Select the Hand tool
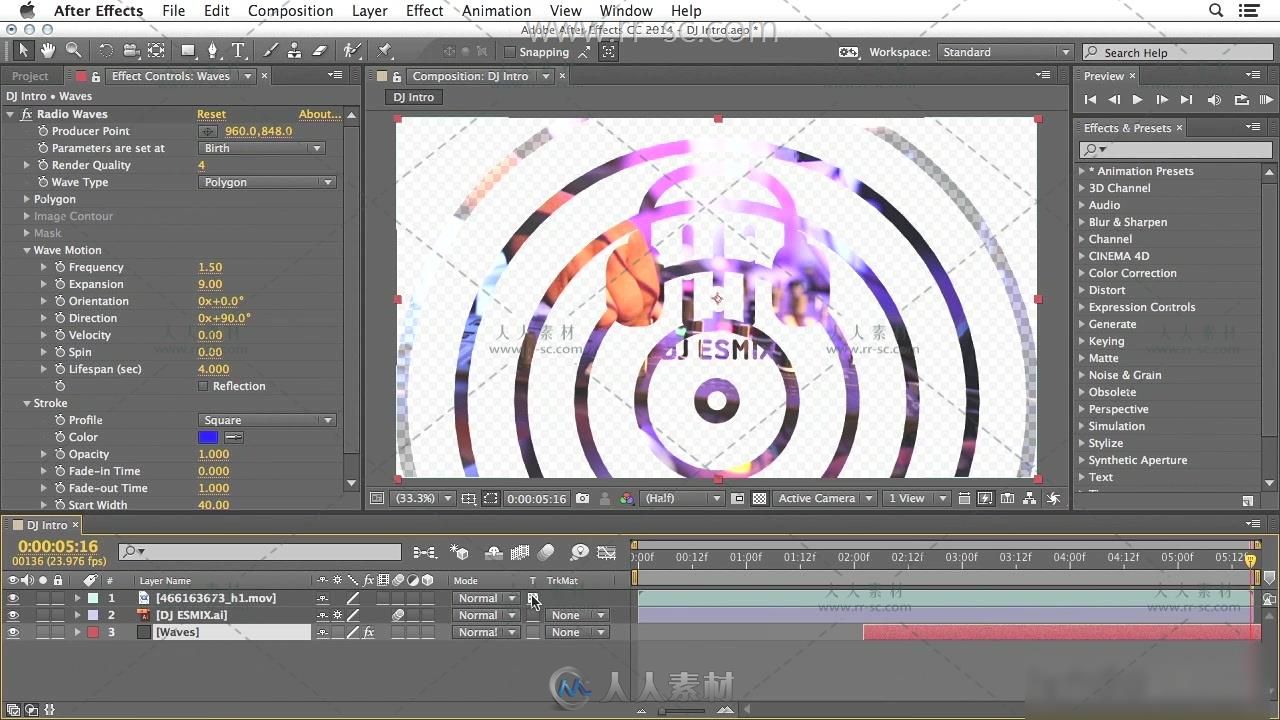The height and width of the screenshot is (720, 1280). pos(48,51)
